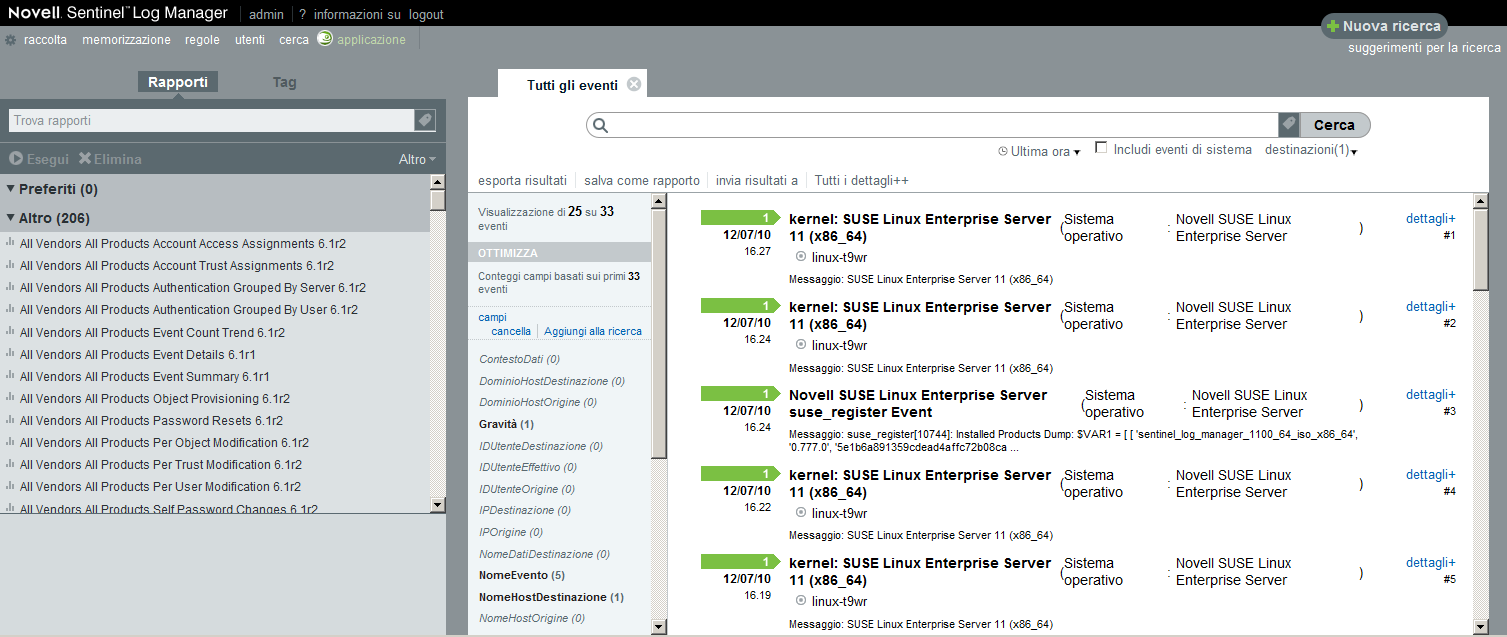Screen dimensions: 1507x637
Task: Click the Cerca search button
Action: pos(1334,125)
